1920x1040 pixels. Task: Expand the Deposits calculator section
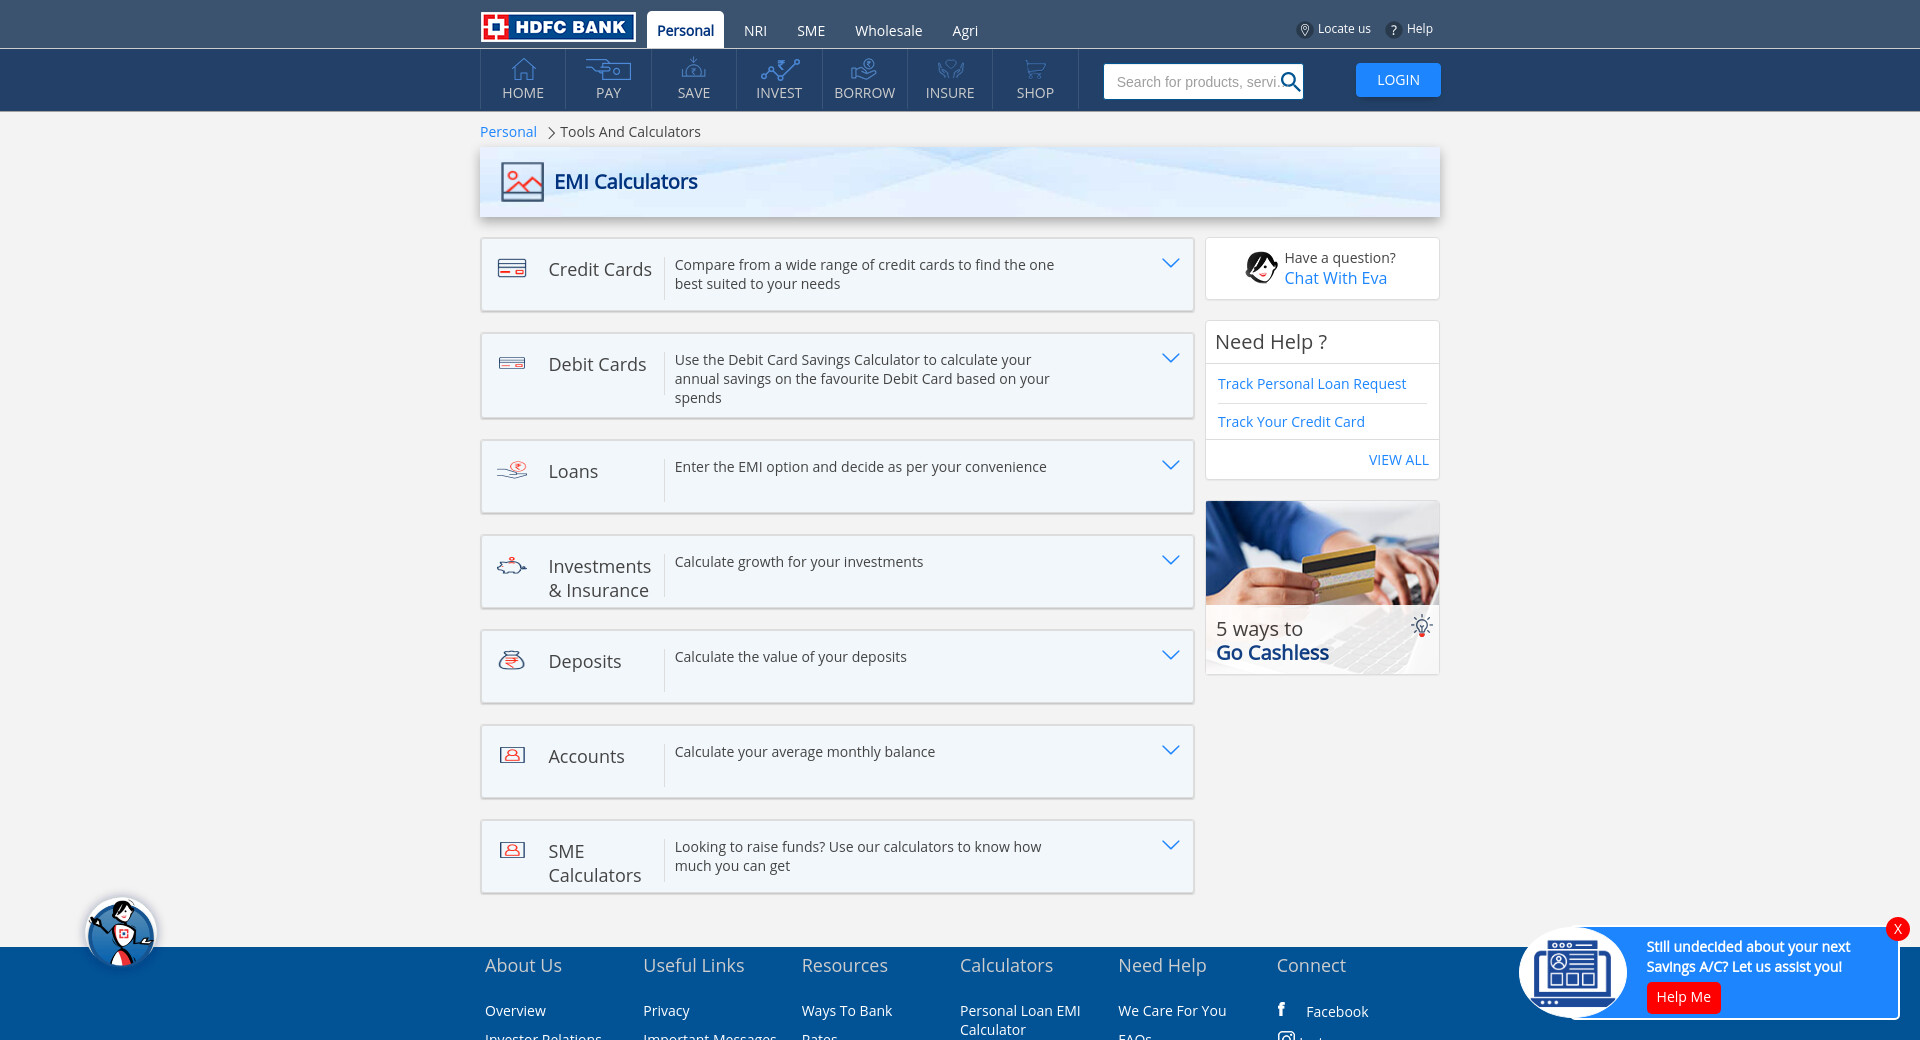[1170, 655]
